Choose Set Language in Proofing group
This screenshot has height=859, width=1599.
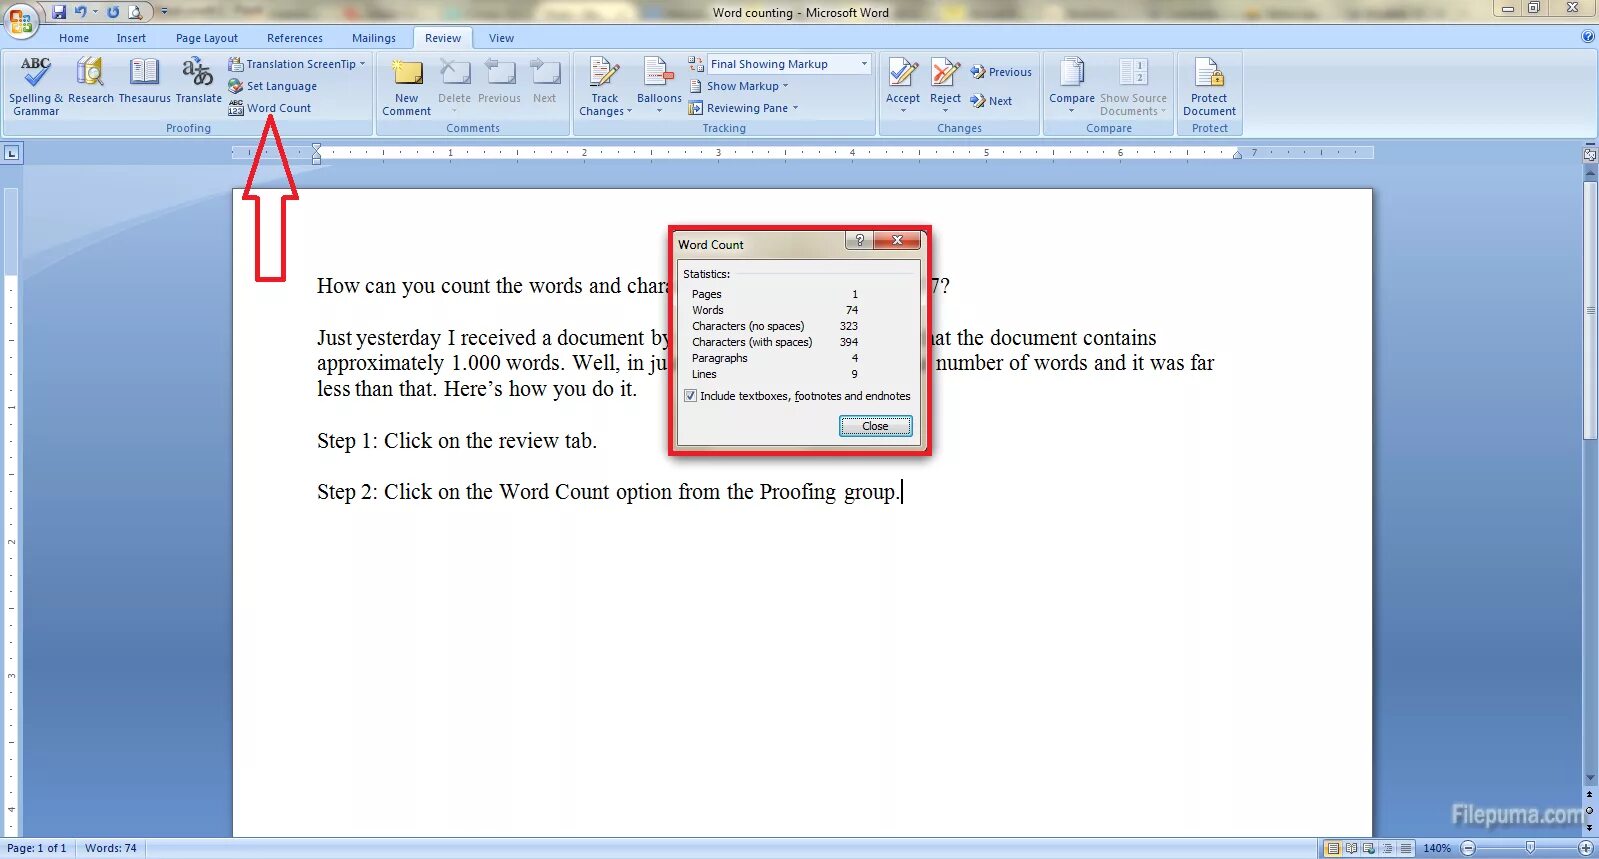click(273, 86)
